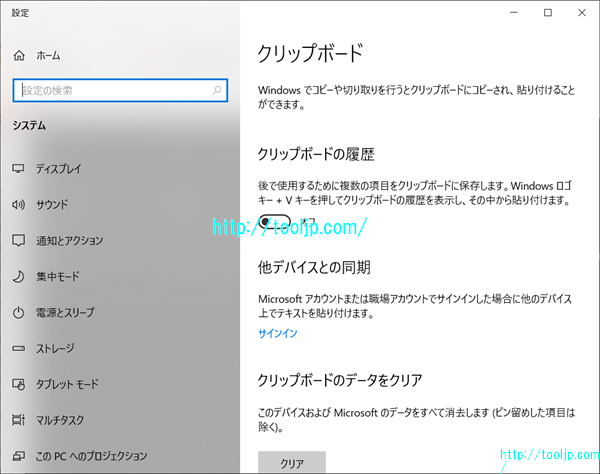Focus the settings search field
Viewport: 600px width, 474px height.
(x=120, y=91)
